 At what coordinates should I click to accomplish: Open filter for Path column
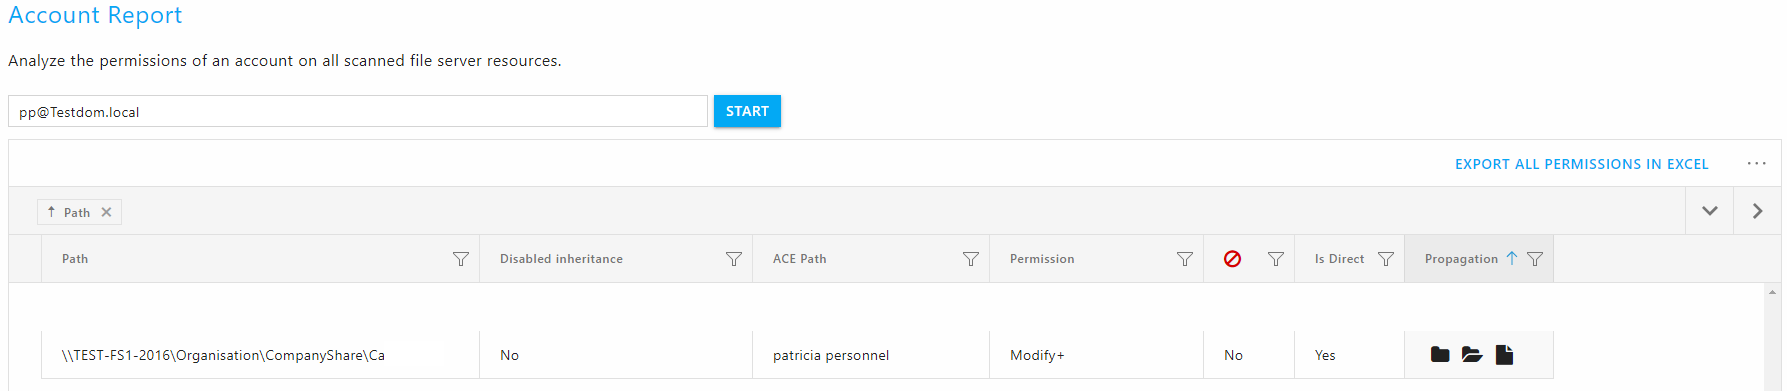click(461, 259)
